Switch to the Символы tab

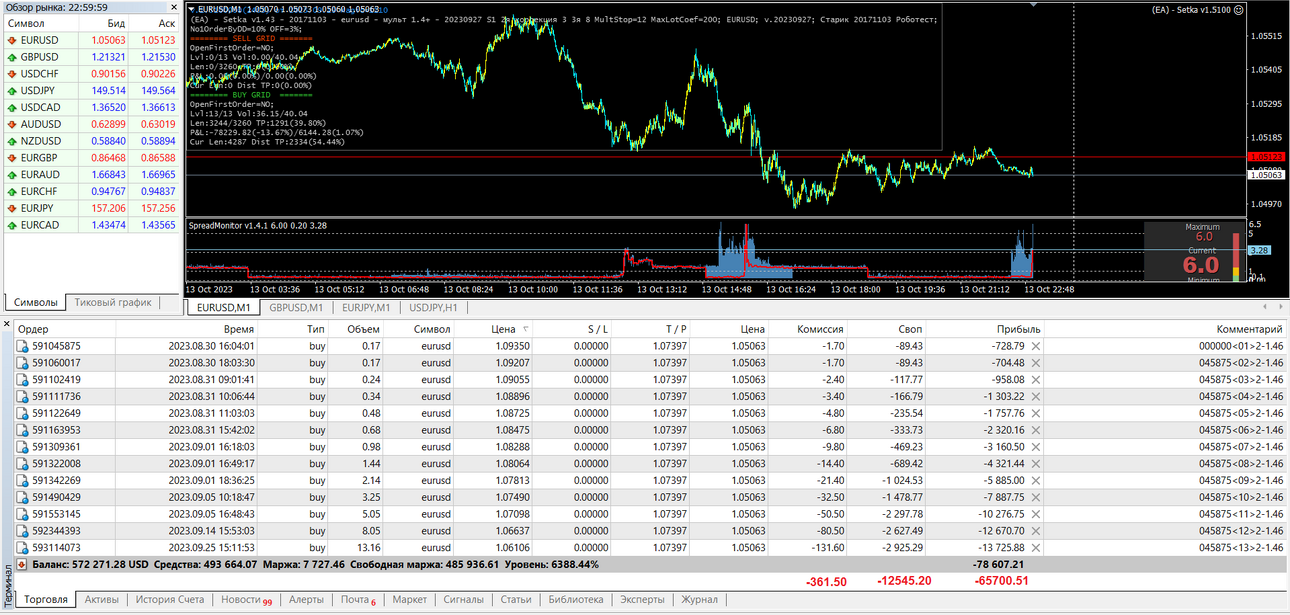[x=36, y=302]
